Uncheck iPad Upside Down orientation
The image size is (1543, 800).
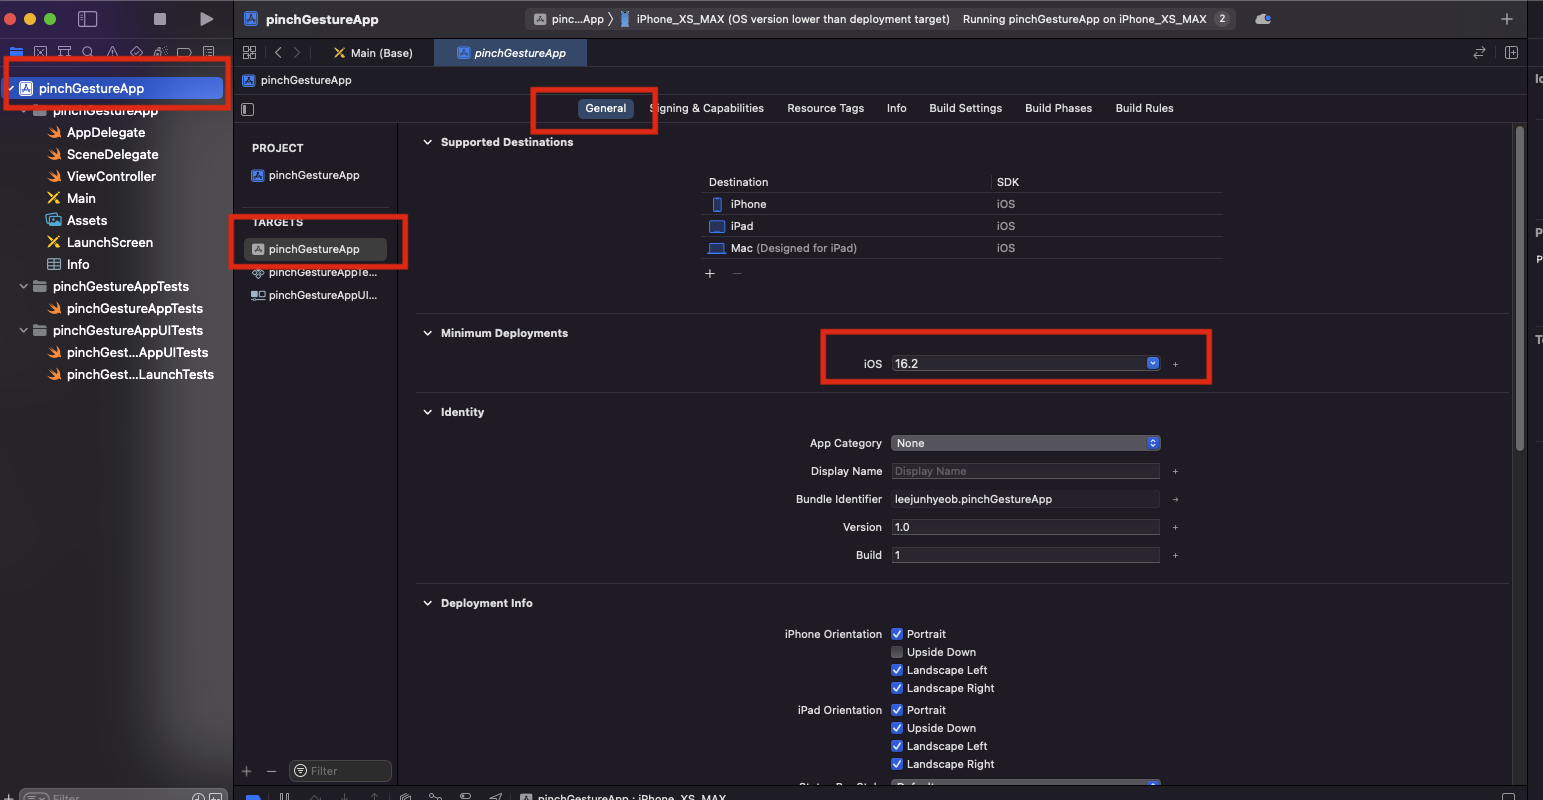click(897, 728)
